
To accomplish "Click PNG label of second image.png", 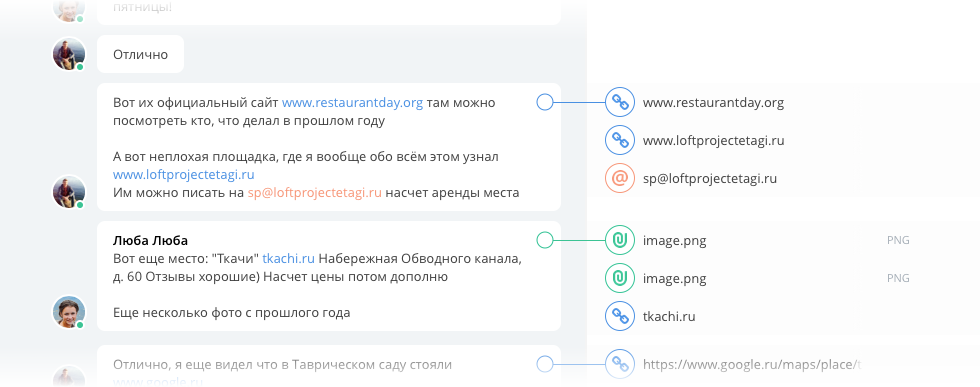I will click(898, 278).
